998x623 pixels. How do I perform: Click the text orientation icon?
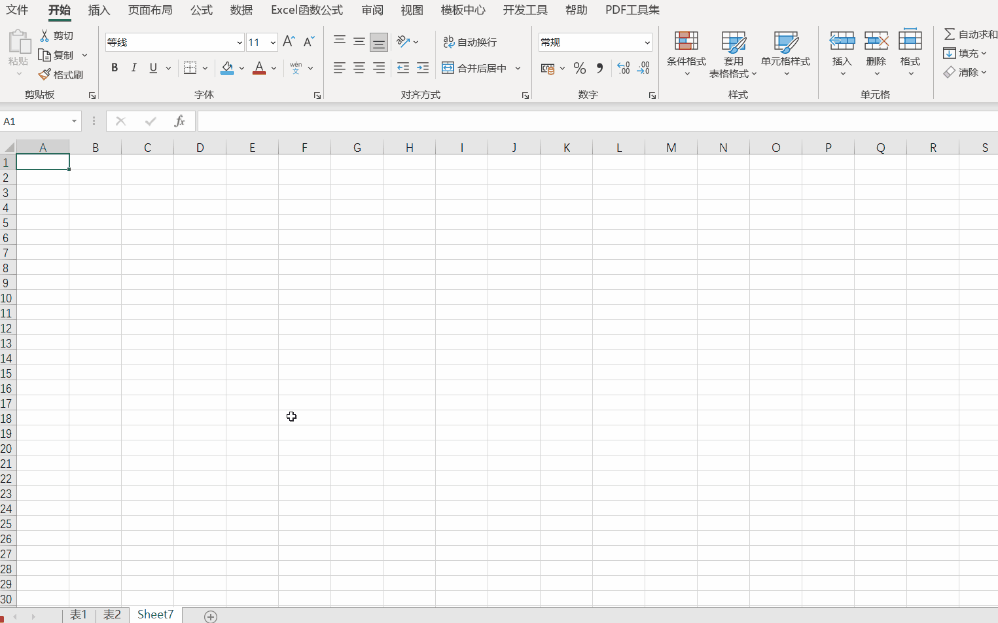point(403,41)
